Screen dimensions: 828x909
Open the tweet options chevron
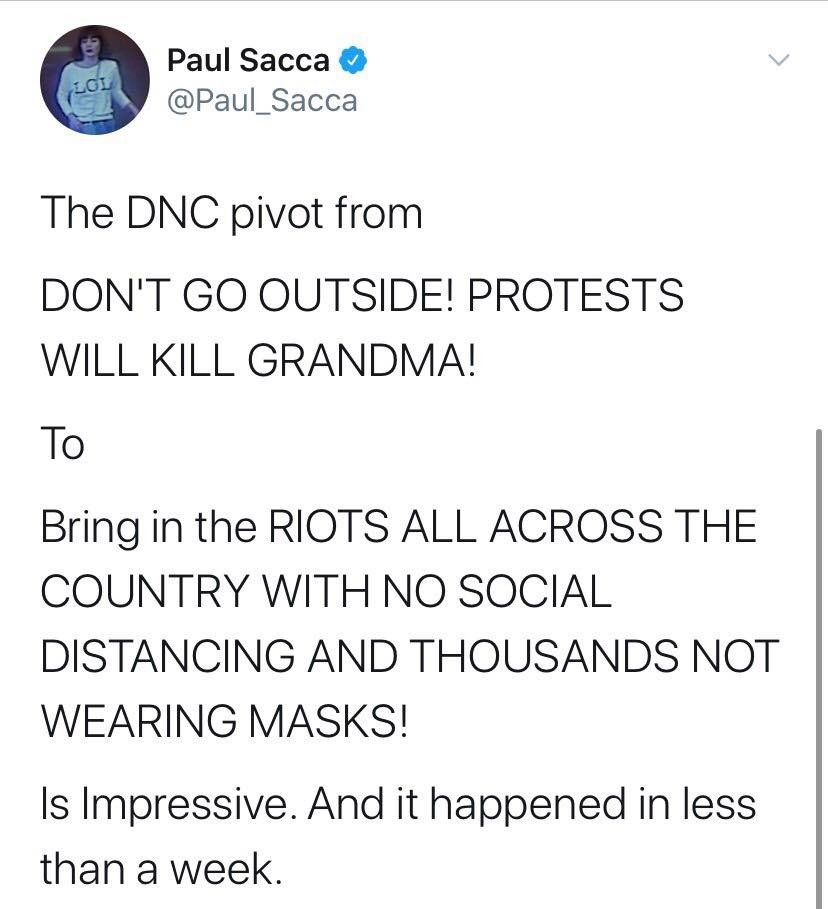tap(779, 61)
